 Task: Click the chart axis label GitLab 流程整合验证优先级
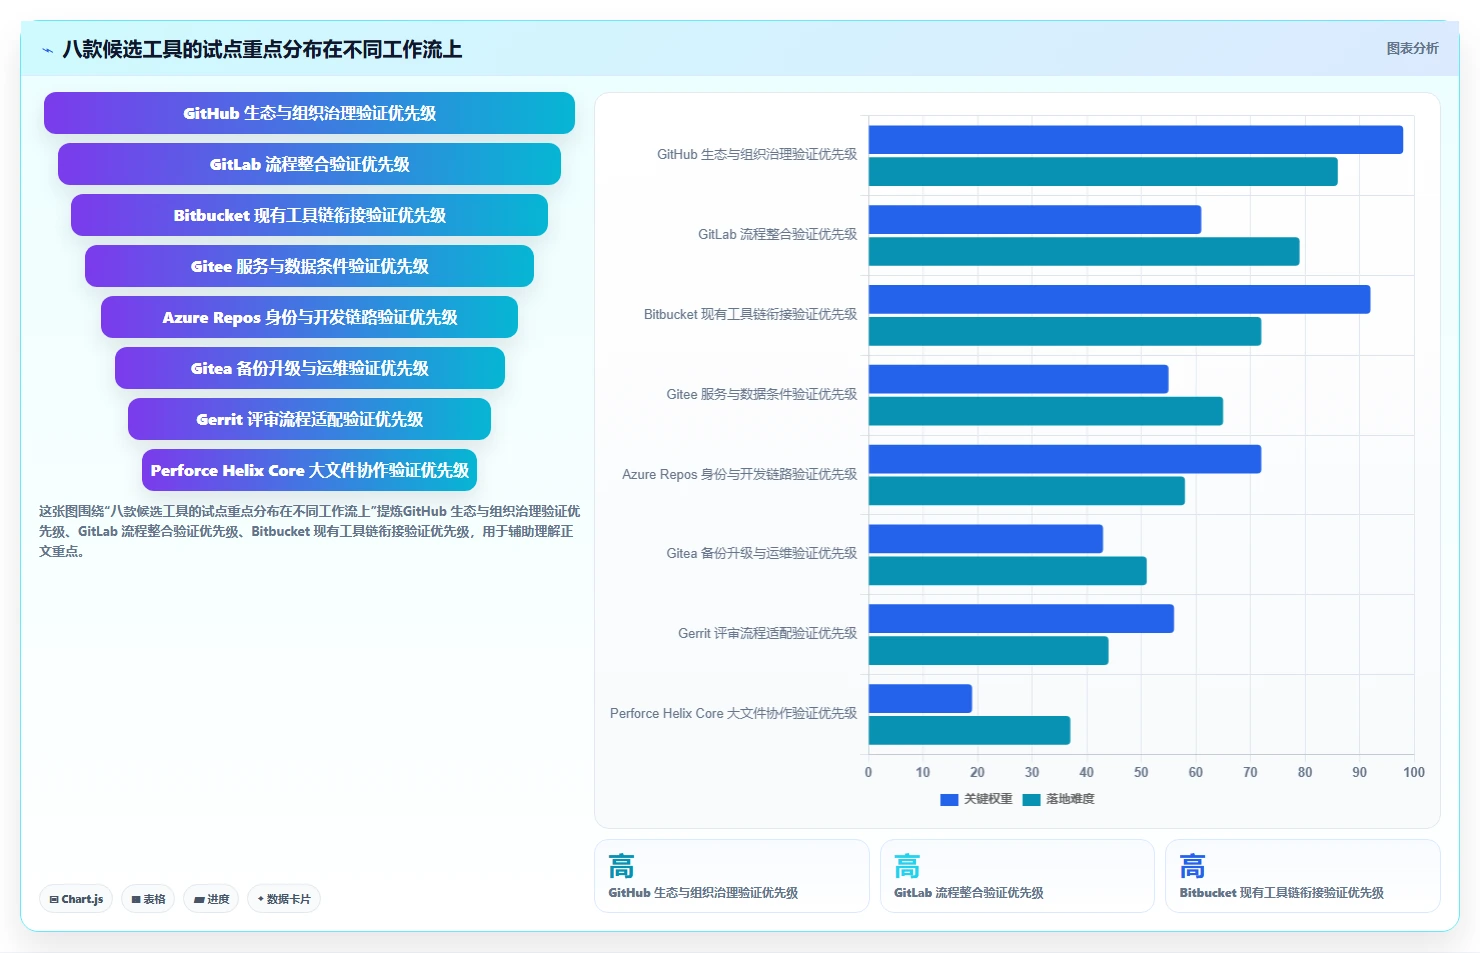click(777, 235)
